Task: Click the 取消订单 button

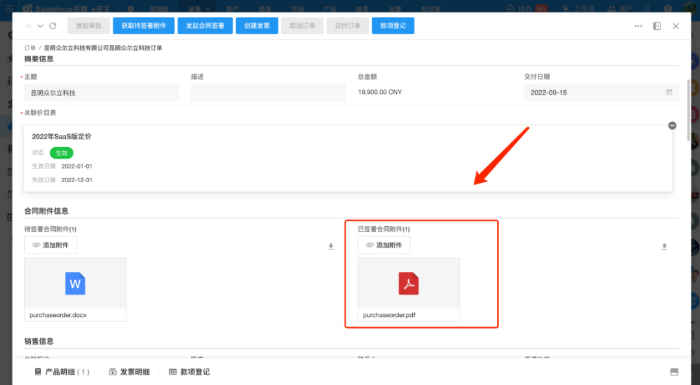Action: click(x=302, y=25)
